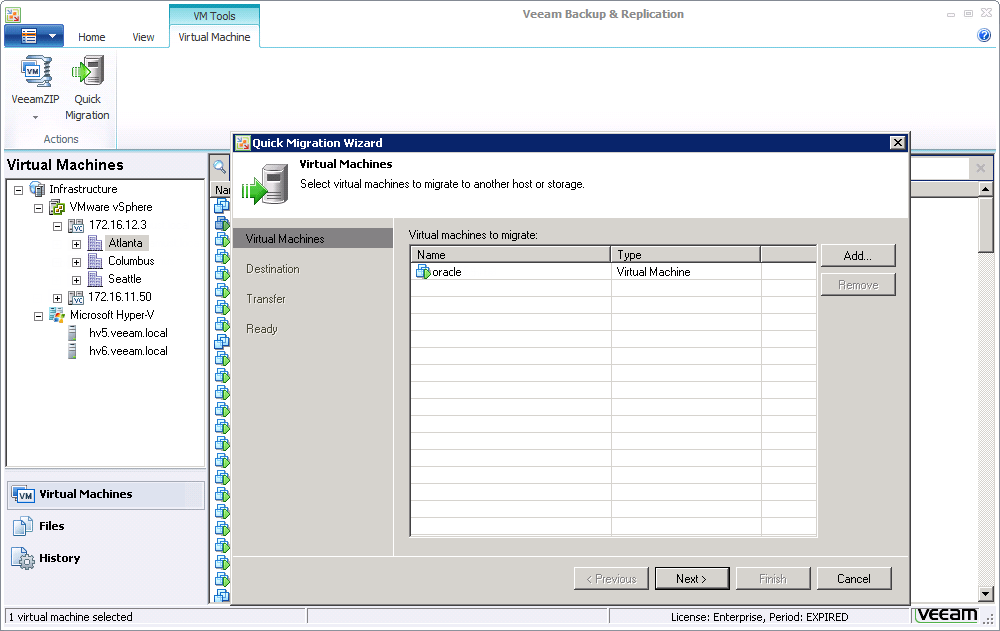Click the scrollbar down arrow

click(x=985, y=594)
